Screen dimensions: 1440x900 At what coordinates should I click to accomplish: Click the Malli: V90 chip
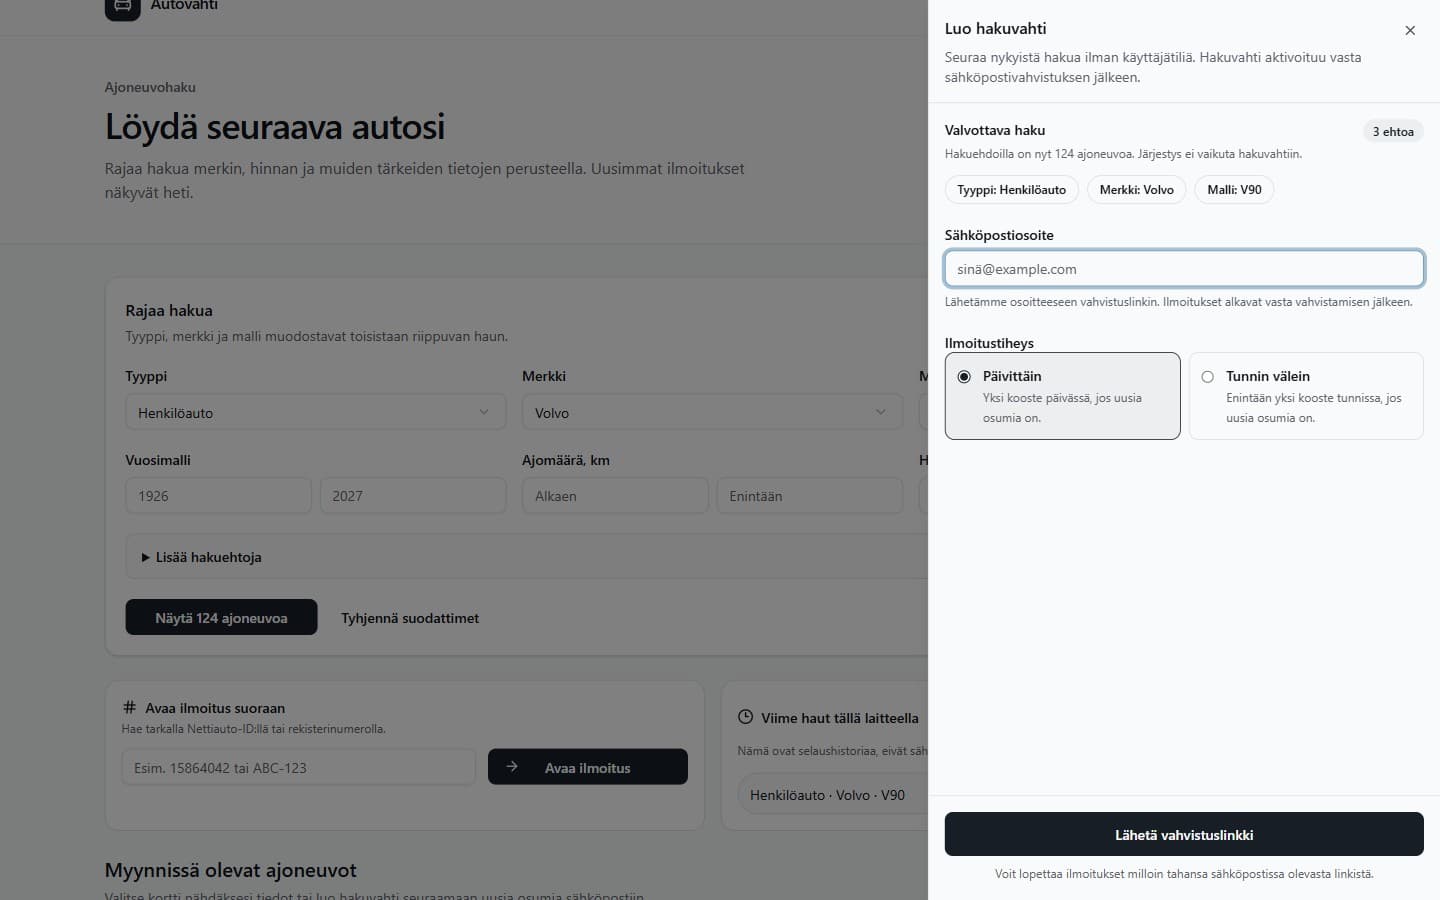point(1234,189)
